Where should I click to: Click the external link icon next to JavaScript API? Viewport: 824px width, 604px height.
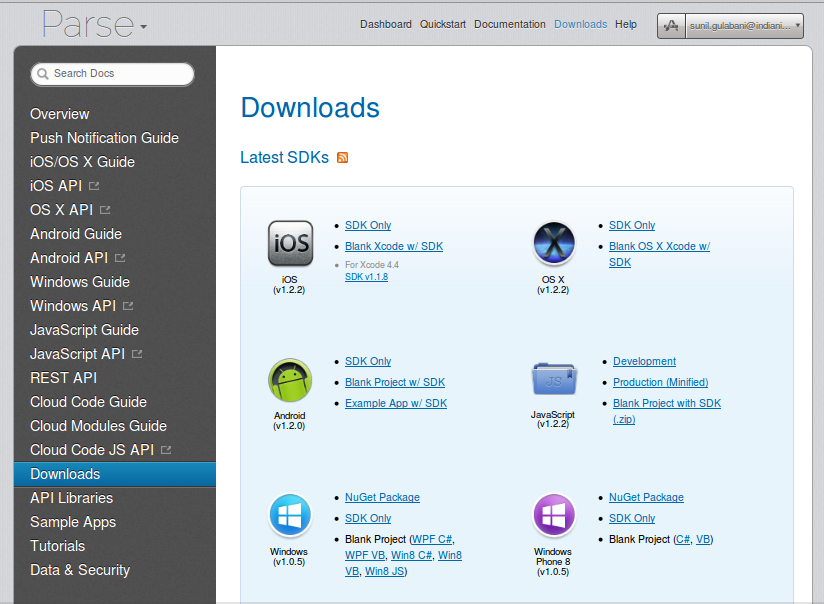click(x=137, y=354)
